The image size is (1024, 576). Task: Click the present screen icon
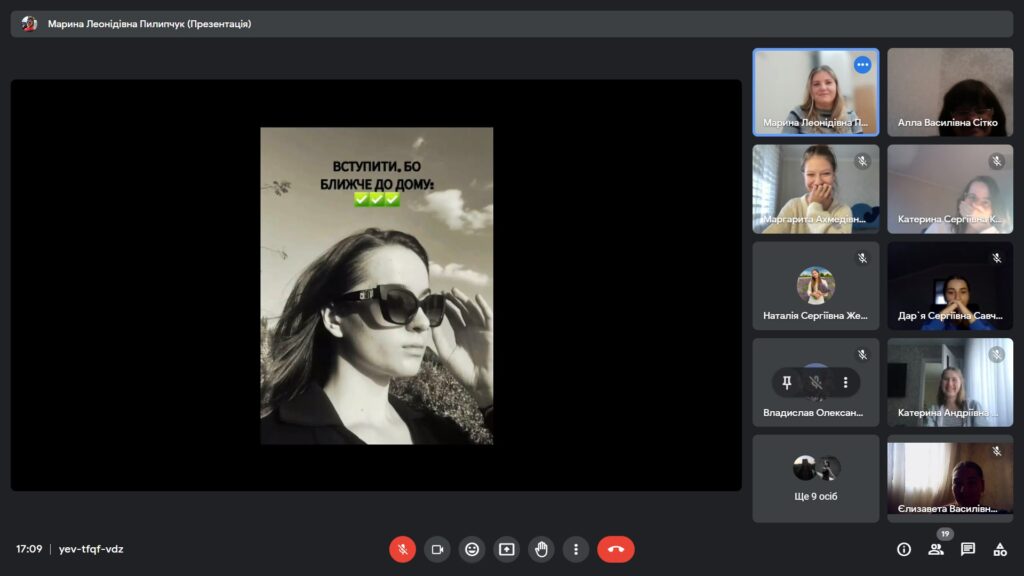click(x=507, y=549)
